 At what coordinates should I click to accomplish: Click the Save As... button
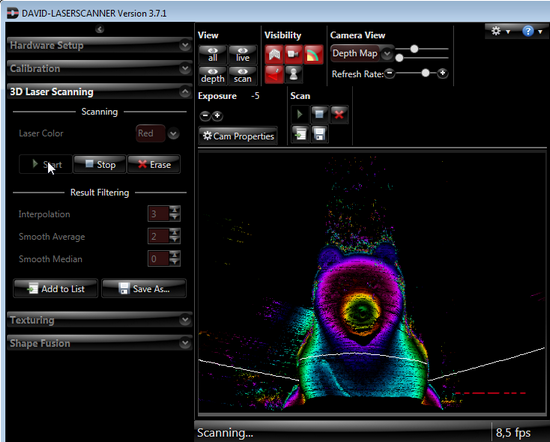144,289
